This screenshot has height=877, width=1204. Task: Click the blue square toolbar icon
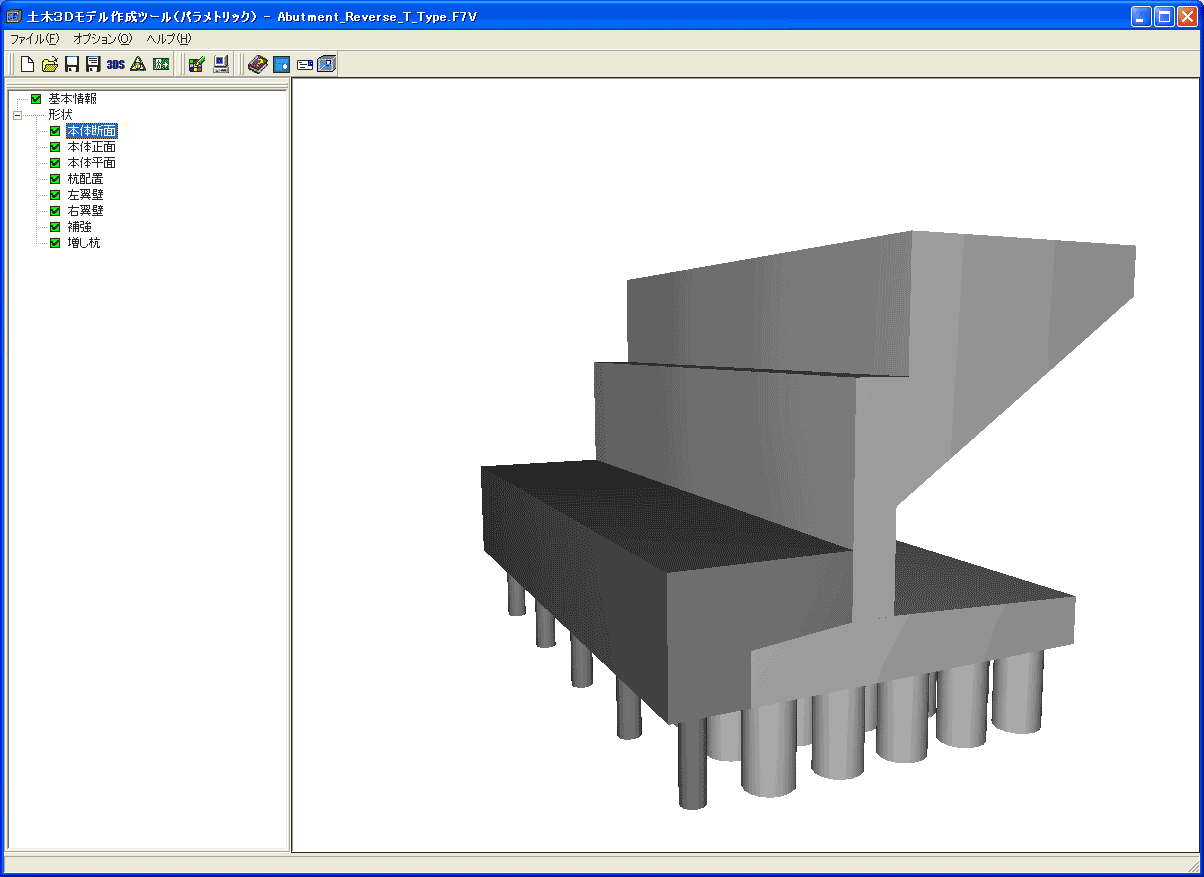click(282, 65)
